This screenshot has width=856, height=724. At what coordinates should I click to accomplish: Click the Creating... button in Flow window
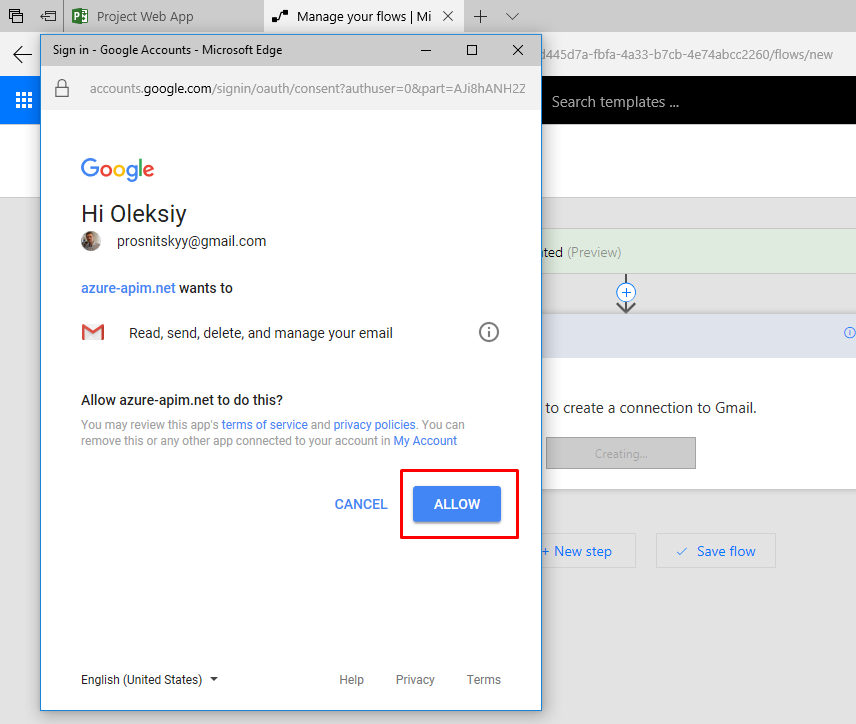(x=621, y=453)
